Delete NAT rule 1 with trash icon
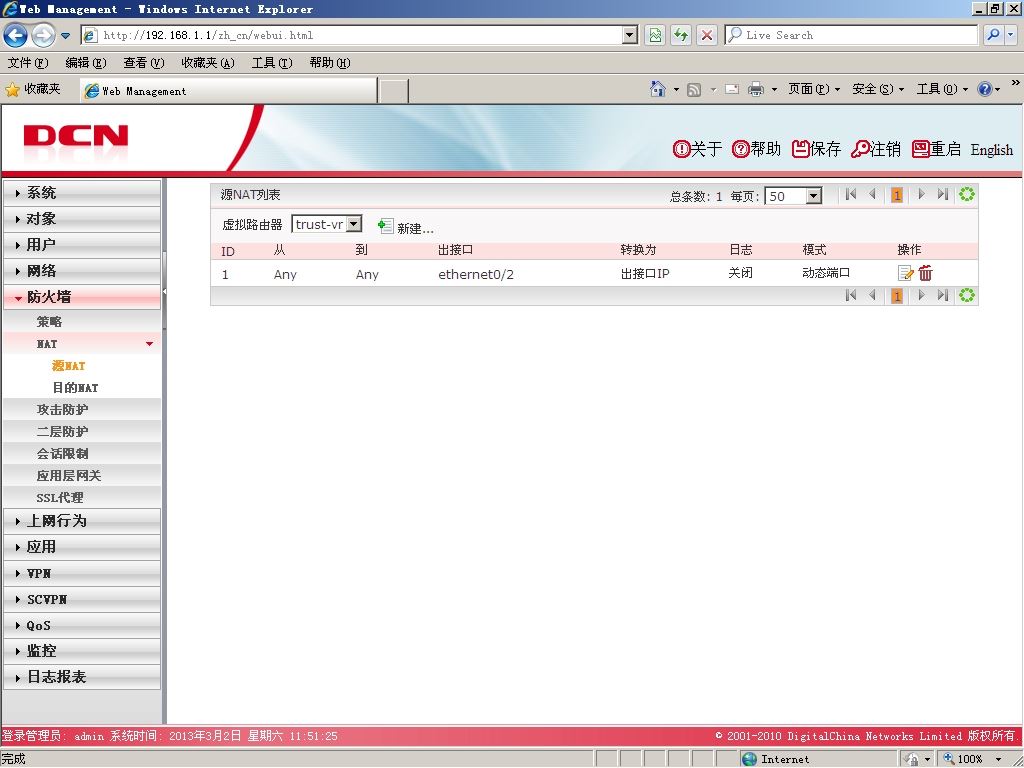The width and height of the screenshot is (1024, 768). [925, 273]
